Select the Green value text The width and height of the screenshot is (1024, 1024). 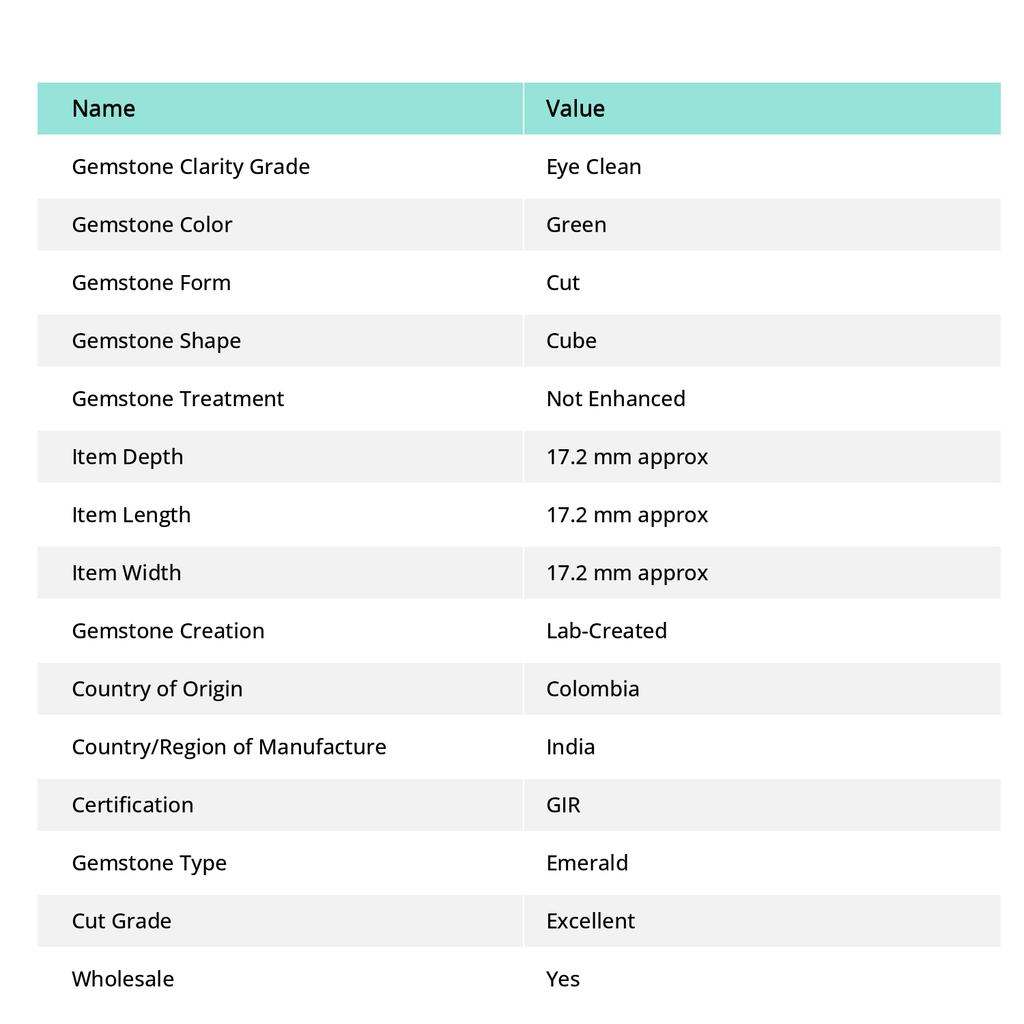click(575, 224)
